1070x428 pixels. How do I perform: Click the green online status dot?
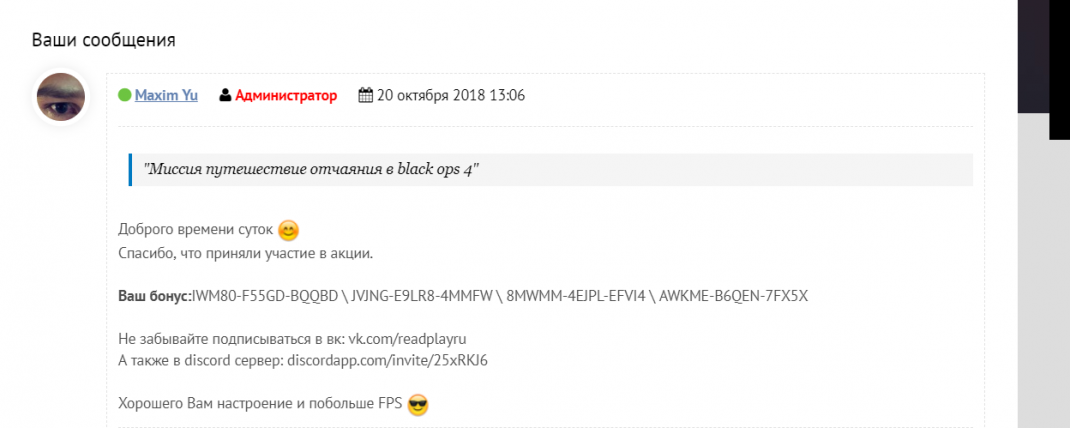click(124, 96)
